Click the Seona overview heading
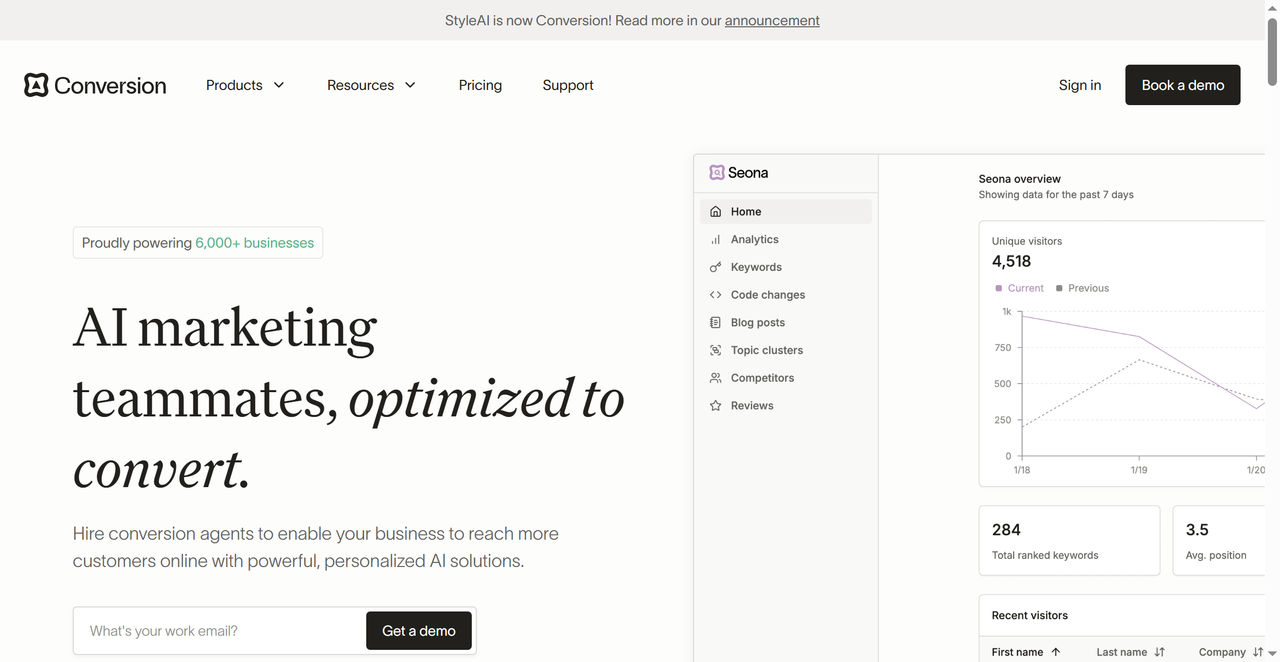 coord(1020,179)
